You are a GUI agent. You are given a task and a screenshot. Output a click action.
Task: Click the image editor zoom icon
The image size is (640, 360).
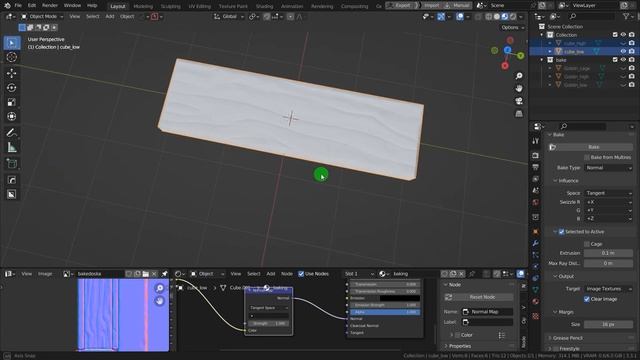(x=160, y=288)
